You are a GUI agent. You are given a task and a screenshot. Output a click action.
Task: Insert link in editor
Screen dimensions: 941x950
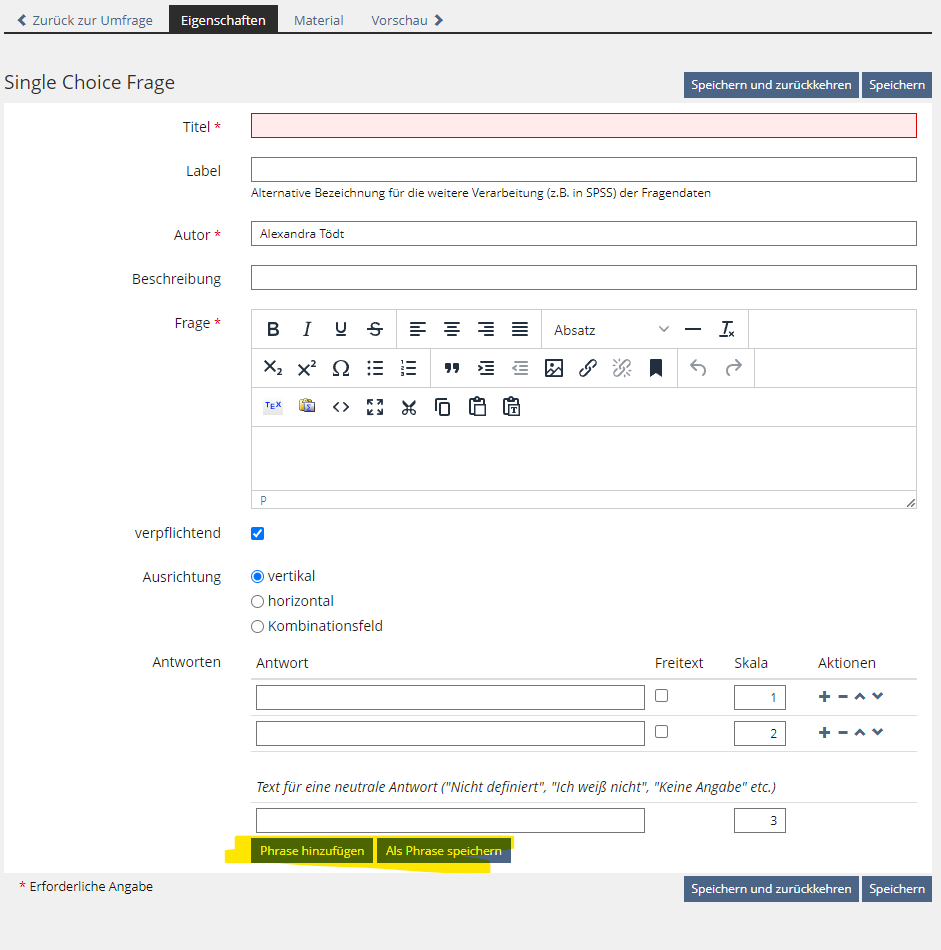tap(588, 368)
